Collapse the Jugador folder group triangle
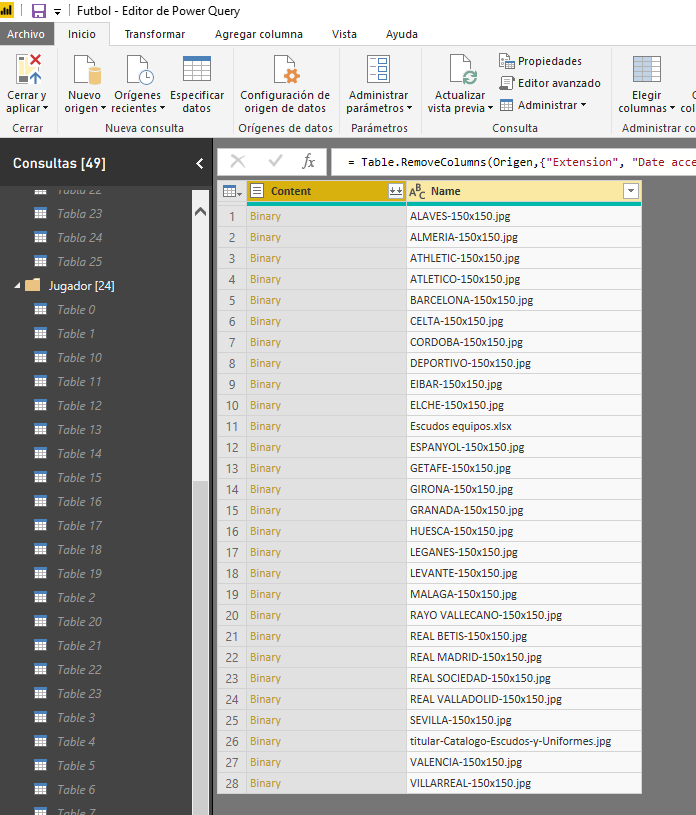The width and height of the screenshot is (696, 815). [17, 285]
